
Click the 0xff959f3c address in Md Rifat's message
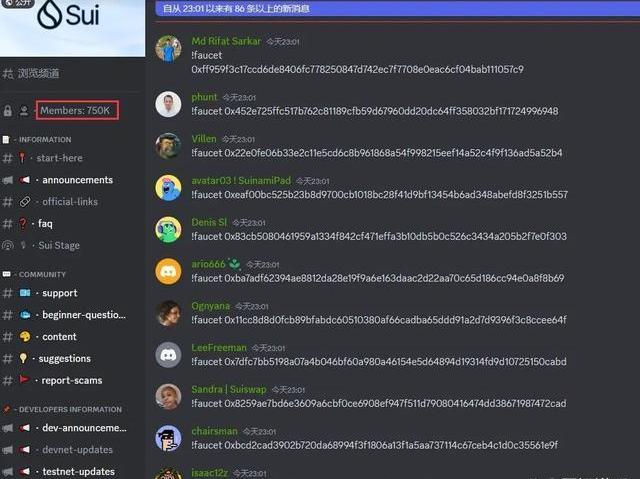[358, 69]
